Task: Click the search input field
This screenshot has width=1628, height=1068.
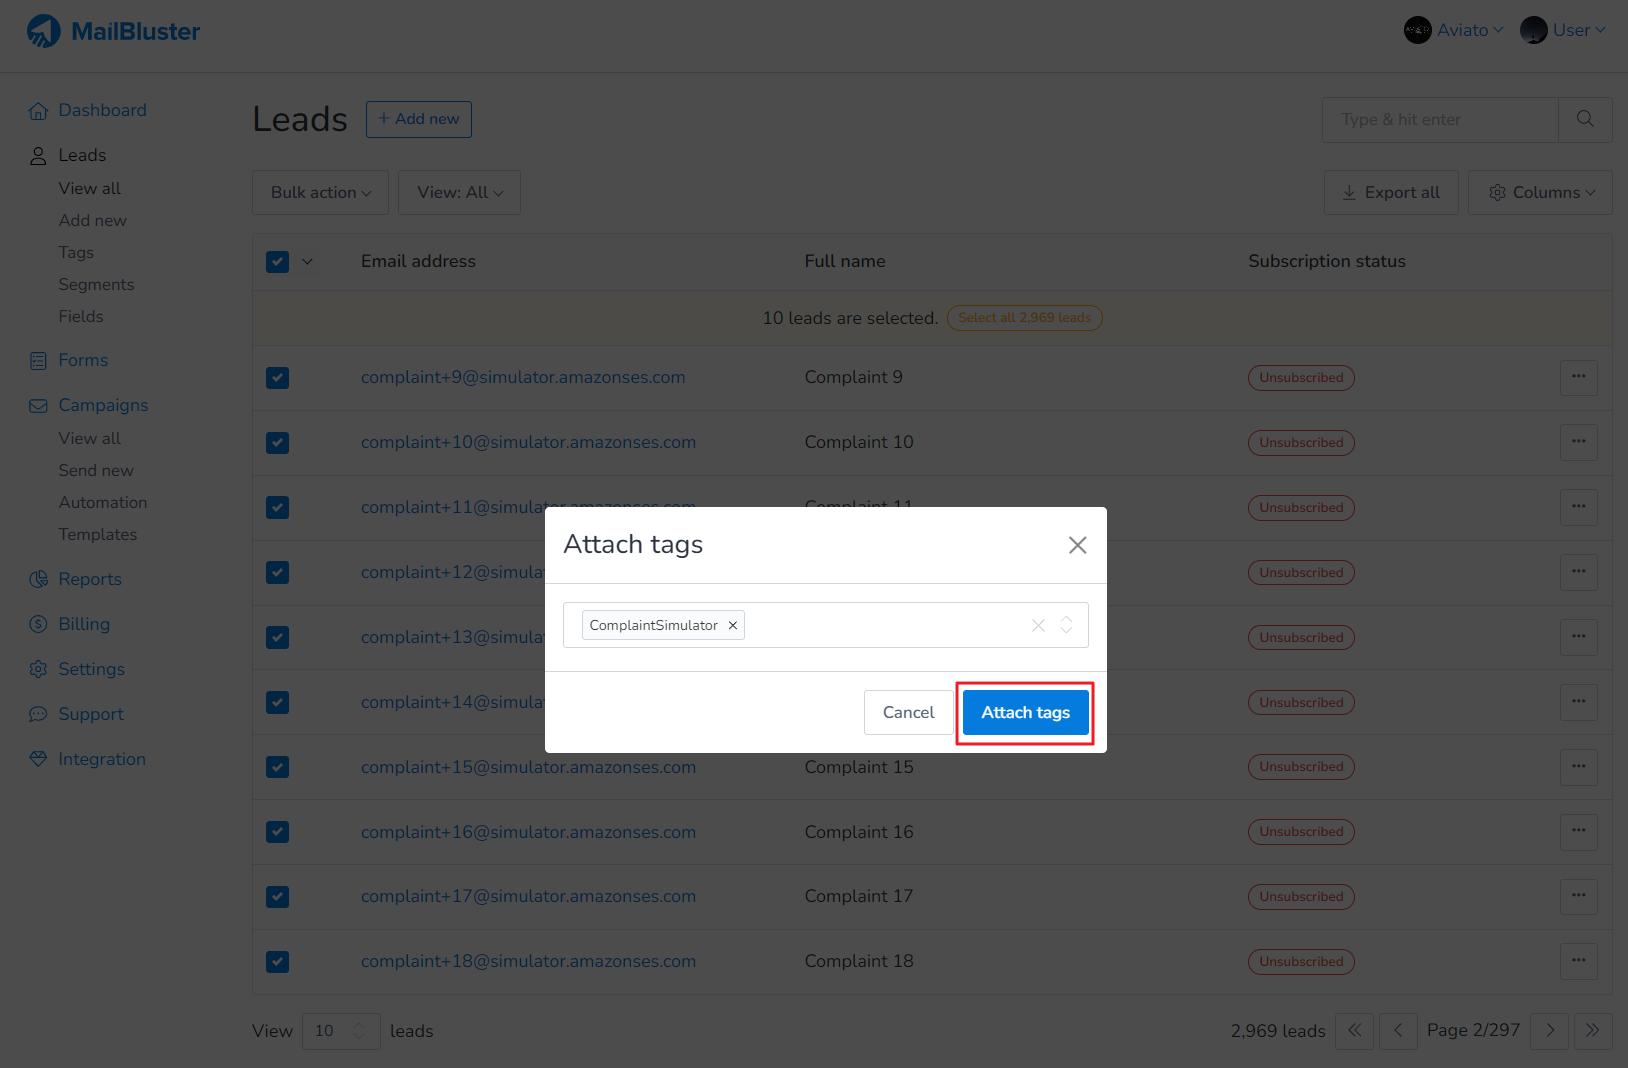Action: (x=1440, y=119)
